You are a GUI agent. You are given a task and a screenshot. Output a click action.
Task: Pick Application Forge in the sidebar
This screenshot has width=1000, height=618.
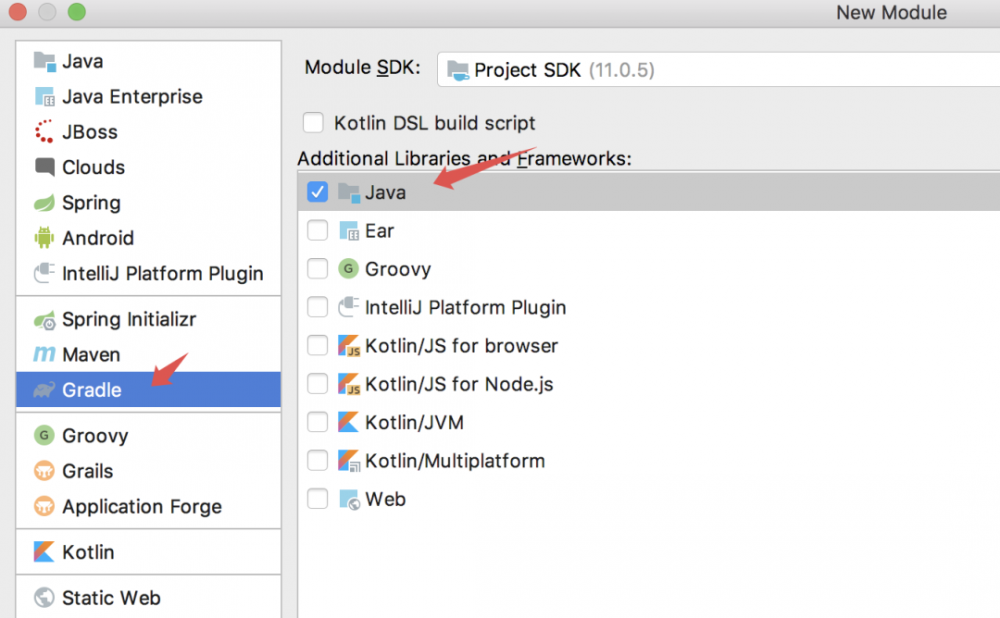point(142,507)
